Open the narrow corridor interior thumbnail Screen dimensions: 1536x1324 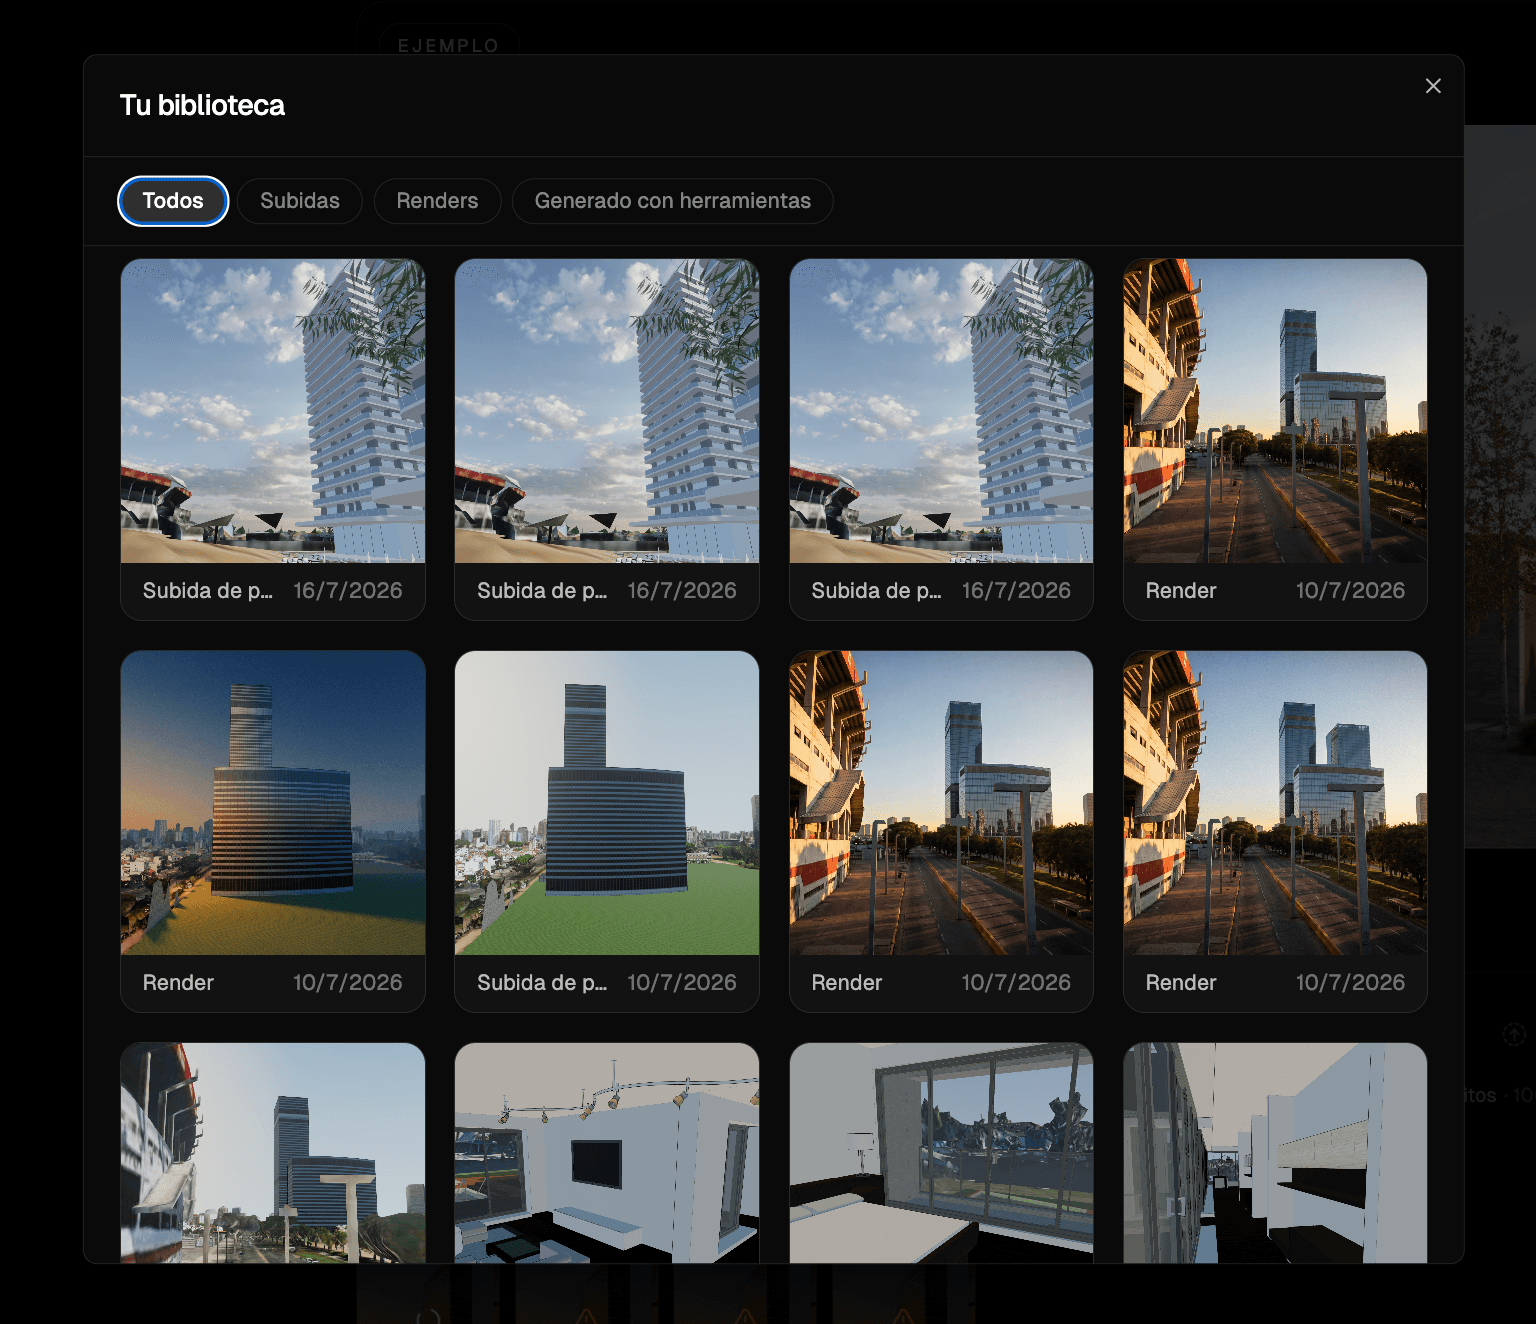[x=1275, y=1153]
